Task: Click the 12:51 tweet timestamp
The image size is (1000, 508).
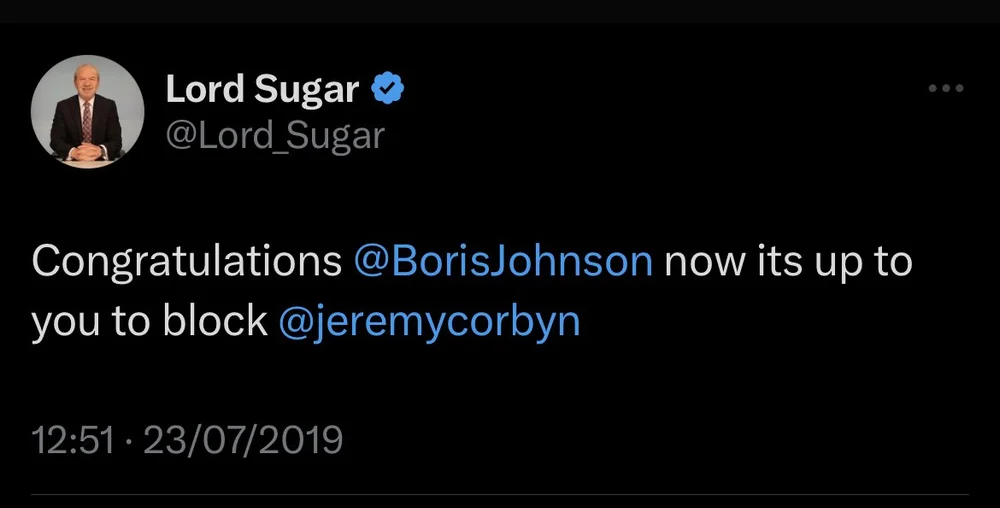Action: pos(72,440)
